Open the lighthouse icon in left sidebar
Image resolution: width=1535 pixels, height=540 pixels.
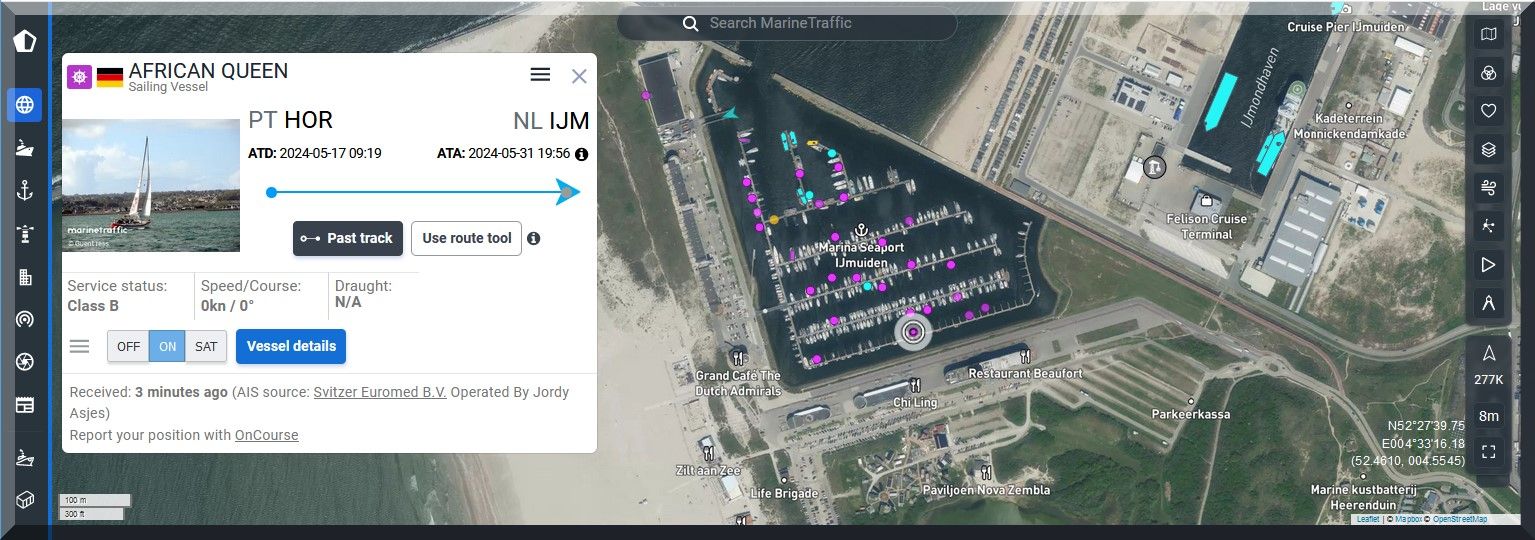pos(25,233)
